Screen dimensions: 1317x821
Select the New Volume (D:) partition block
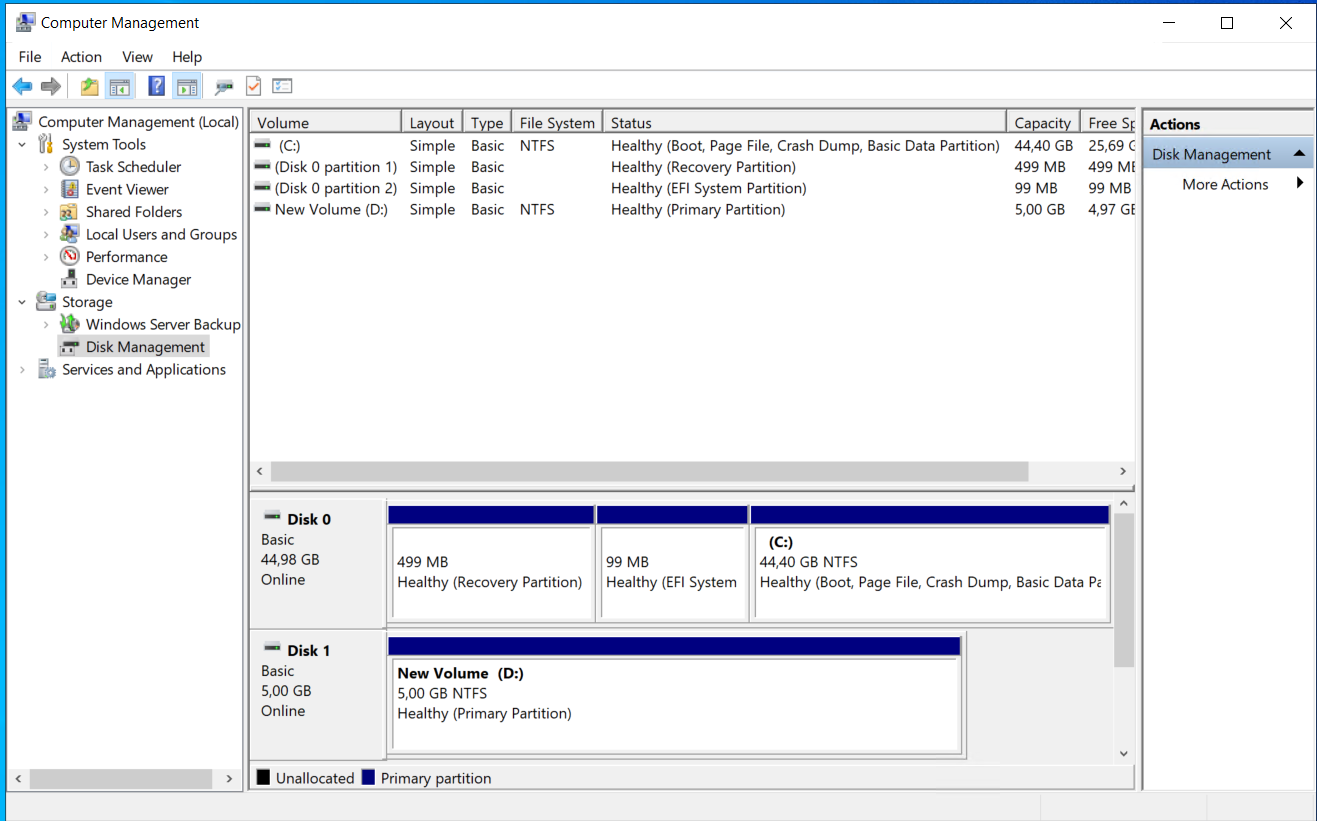coord(675,694)
